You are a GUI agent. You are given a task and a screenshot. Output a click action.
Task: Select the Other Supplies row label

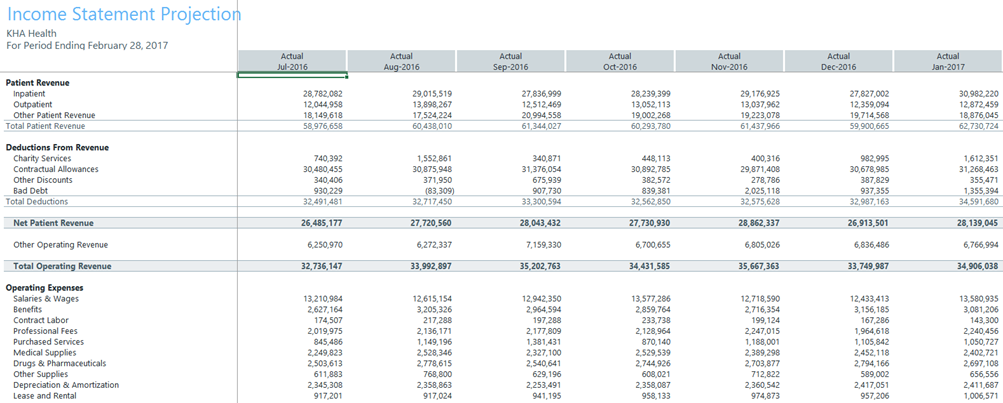tap(41, 374)
